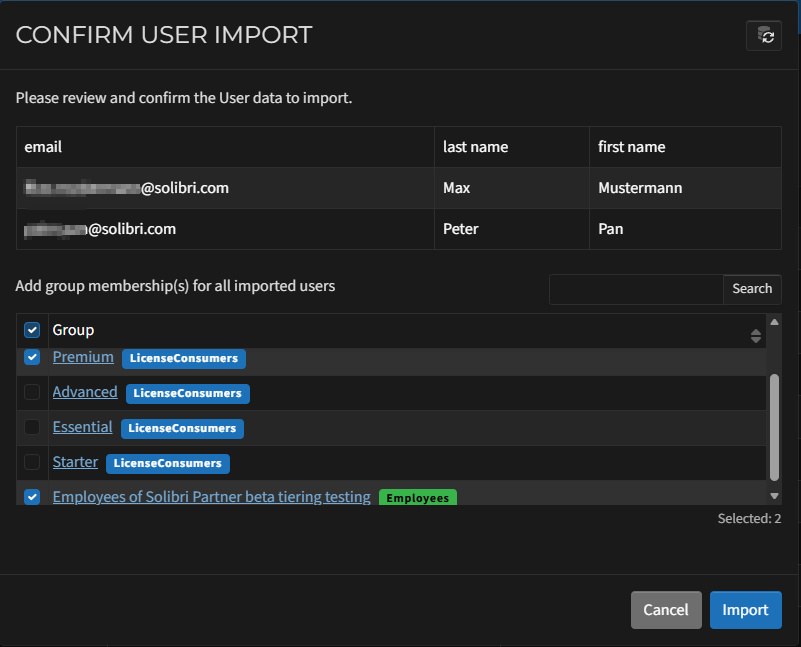Click into the group search field

[636, 289]
